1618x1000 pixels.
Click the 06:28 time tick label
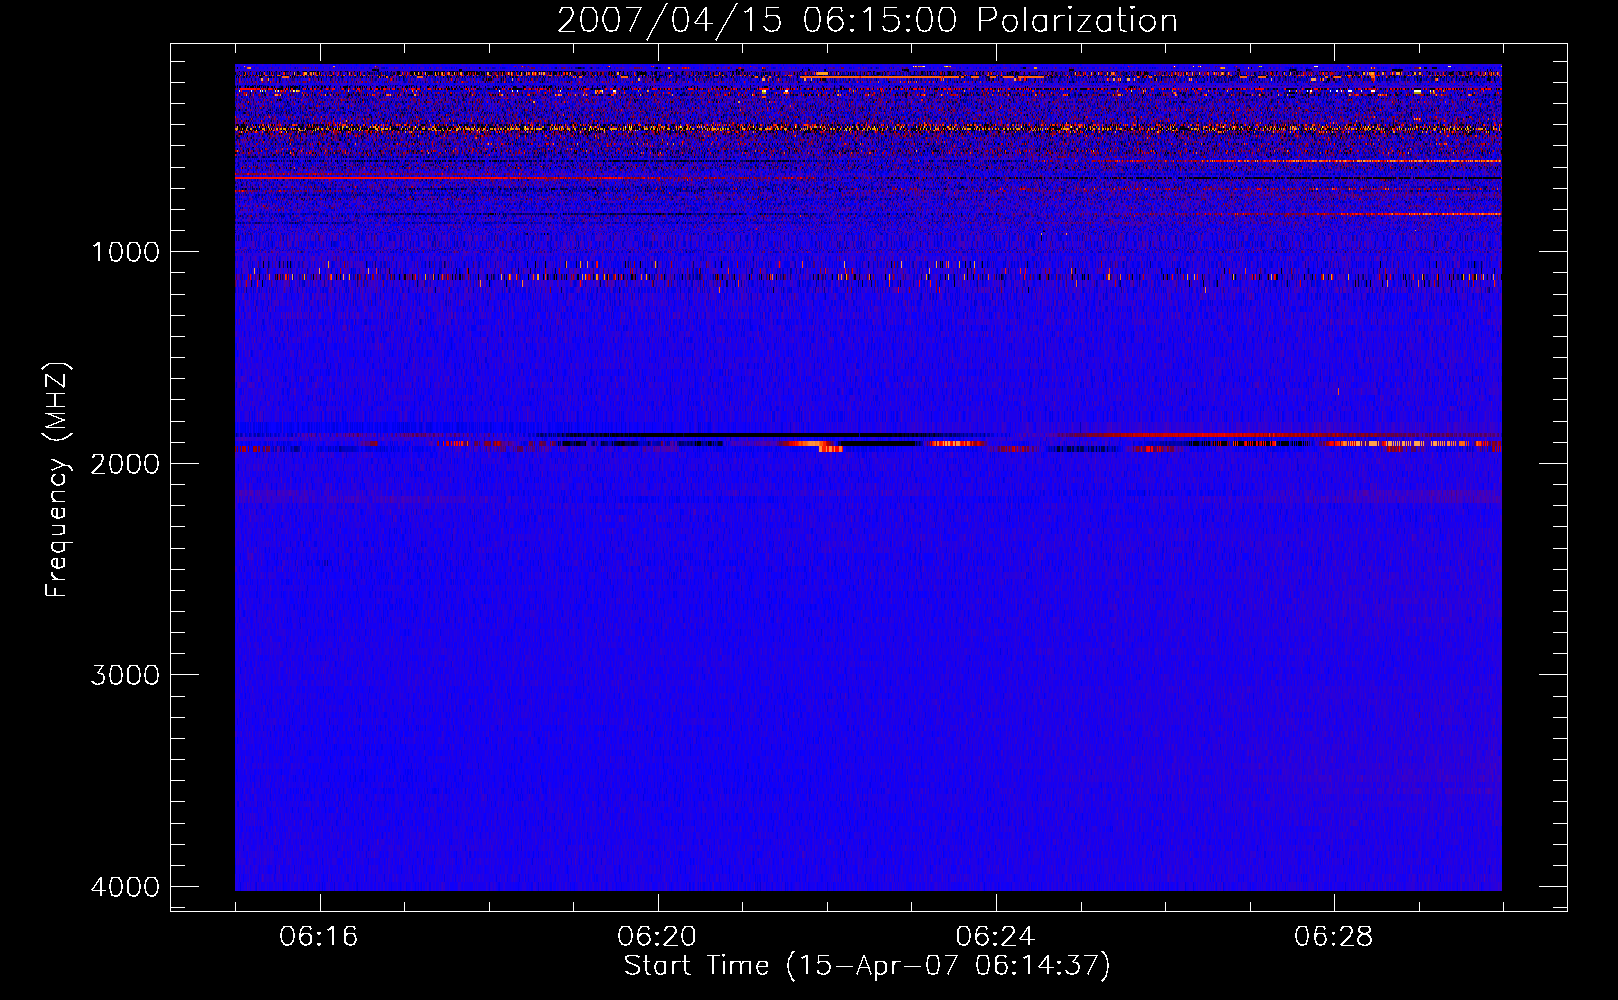coord(1333,937)
